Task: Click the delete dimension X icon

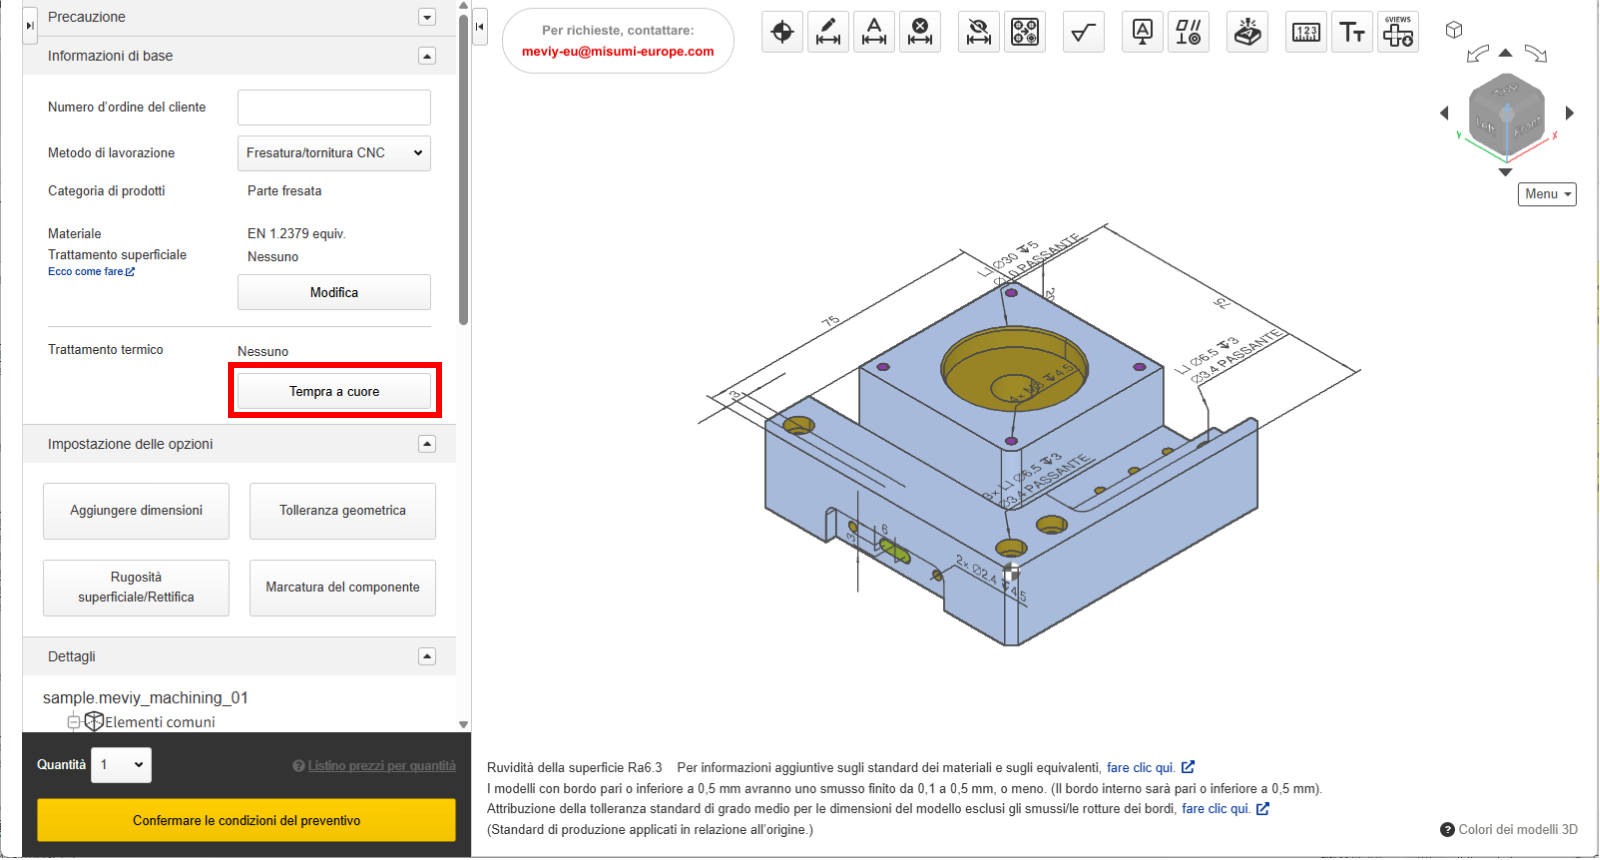Action: coord(920,32)
